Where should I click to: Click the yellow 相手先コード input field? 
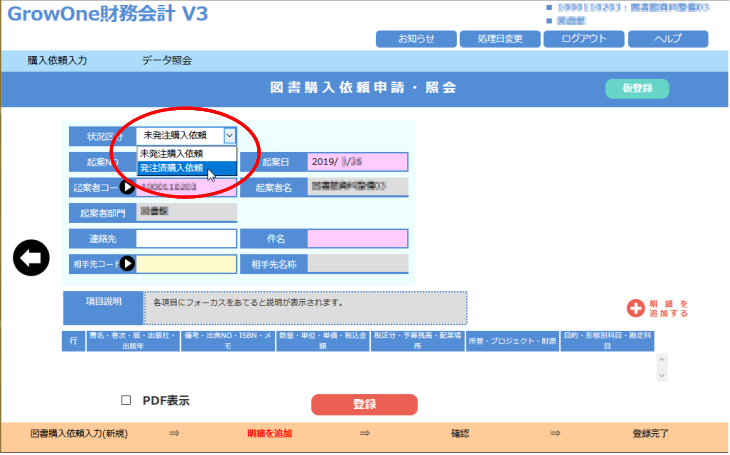(x=186, y=264)
